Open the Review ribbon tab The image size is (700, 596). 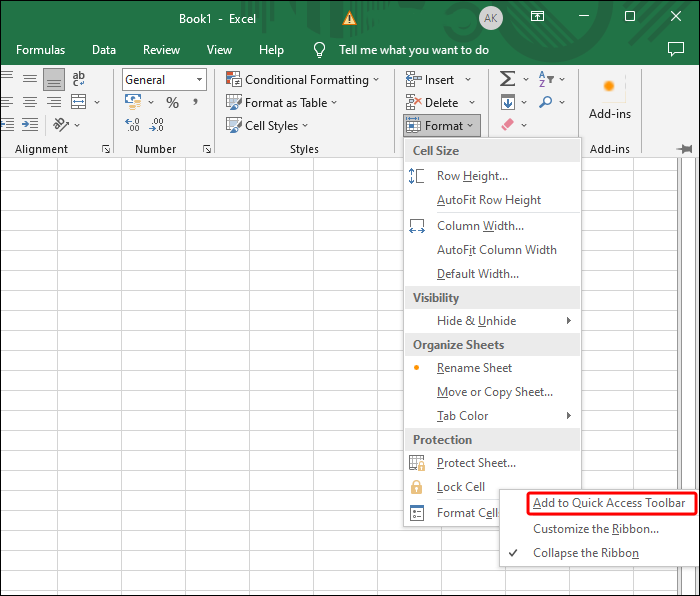161,50
